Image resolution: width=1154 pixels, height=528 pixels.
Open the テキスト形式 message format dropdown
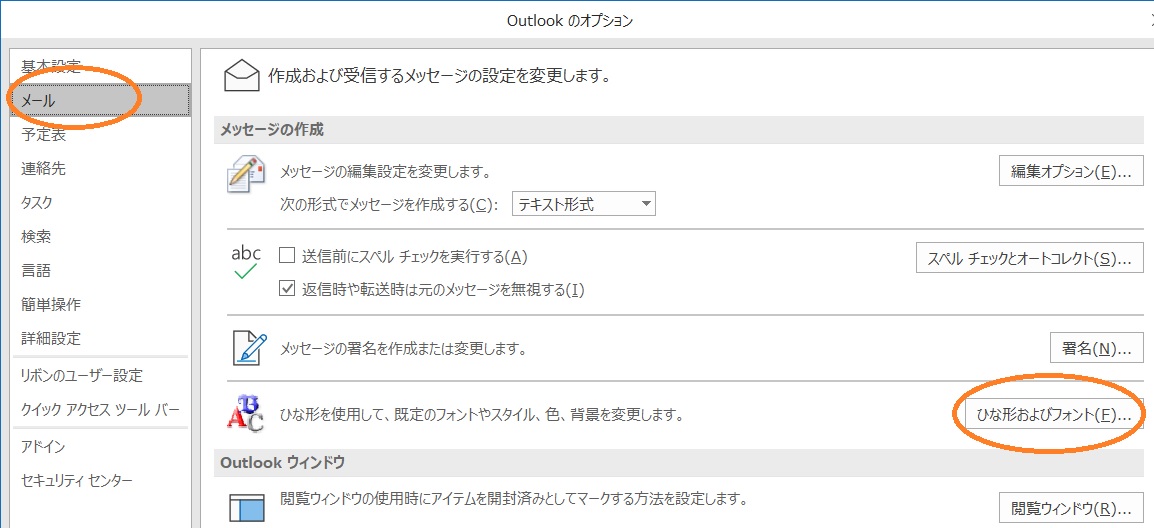(x=584, y=204)
